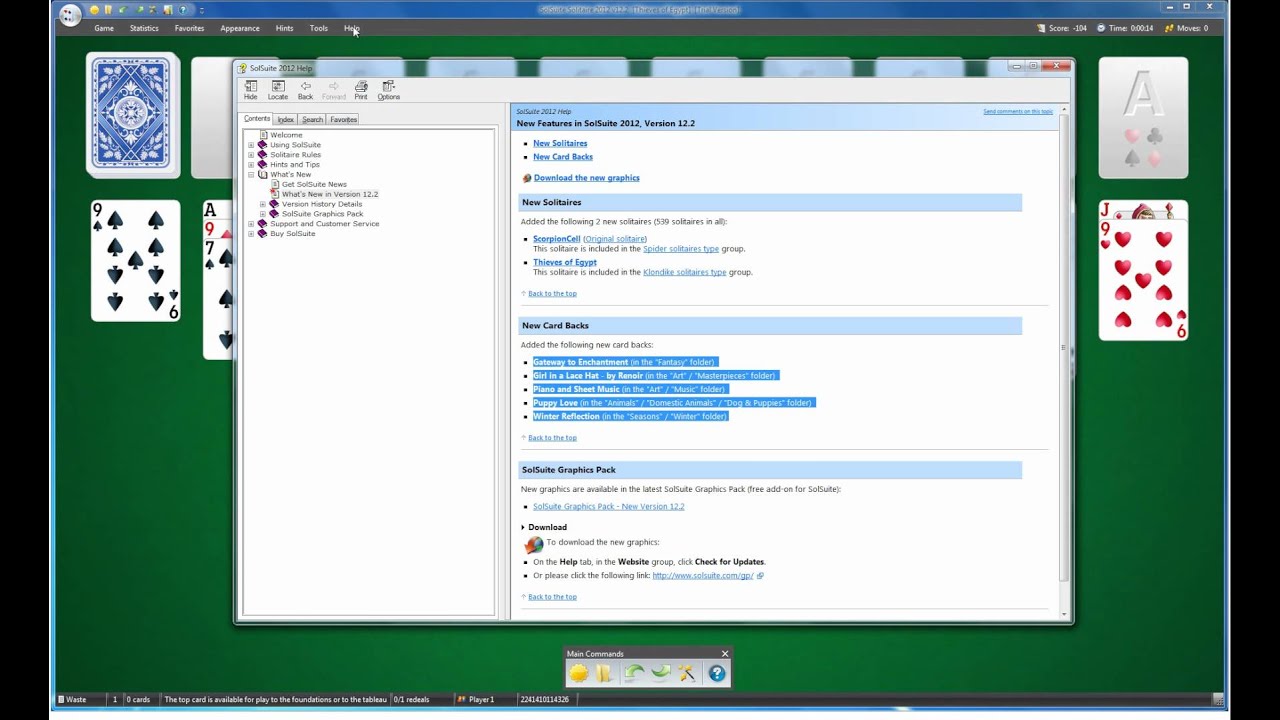Click the Ace foundation placeholder pile
This screenshot has width=1280, height=720.
click(1143, 117)
